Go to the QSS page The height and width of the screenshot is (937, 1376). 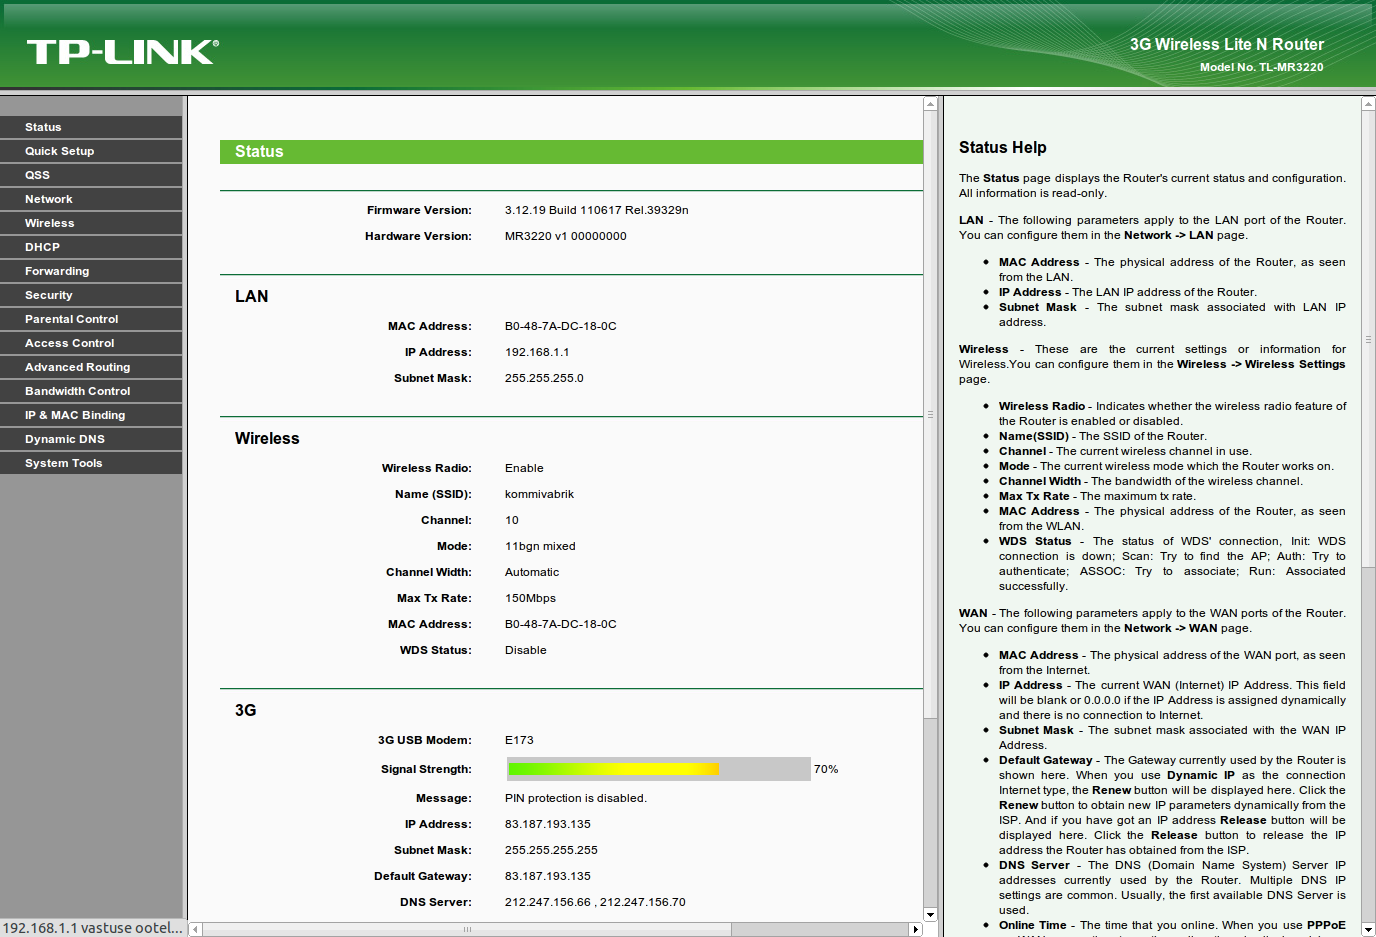tap(91, 175)
